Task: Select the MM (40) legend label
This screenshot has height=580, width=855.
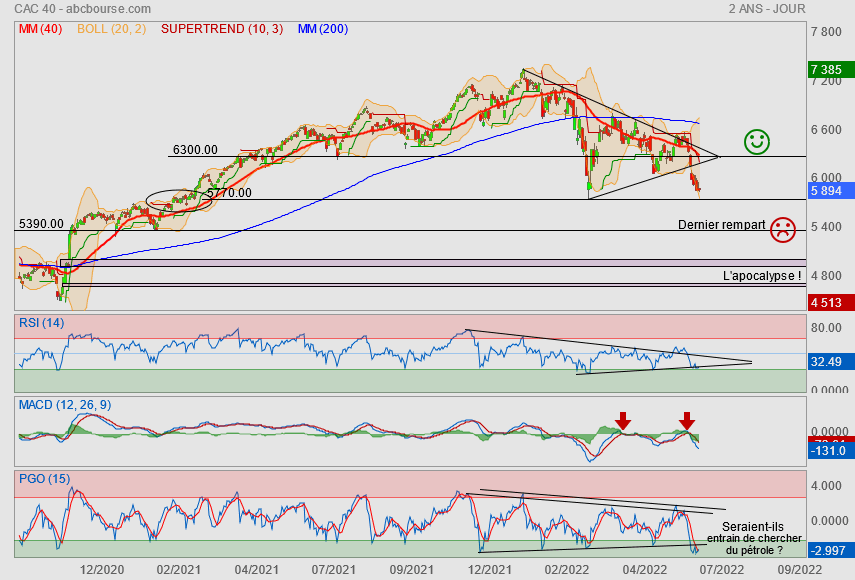Action: click(41, 29)
